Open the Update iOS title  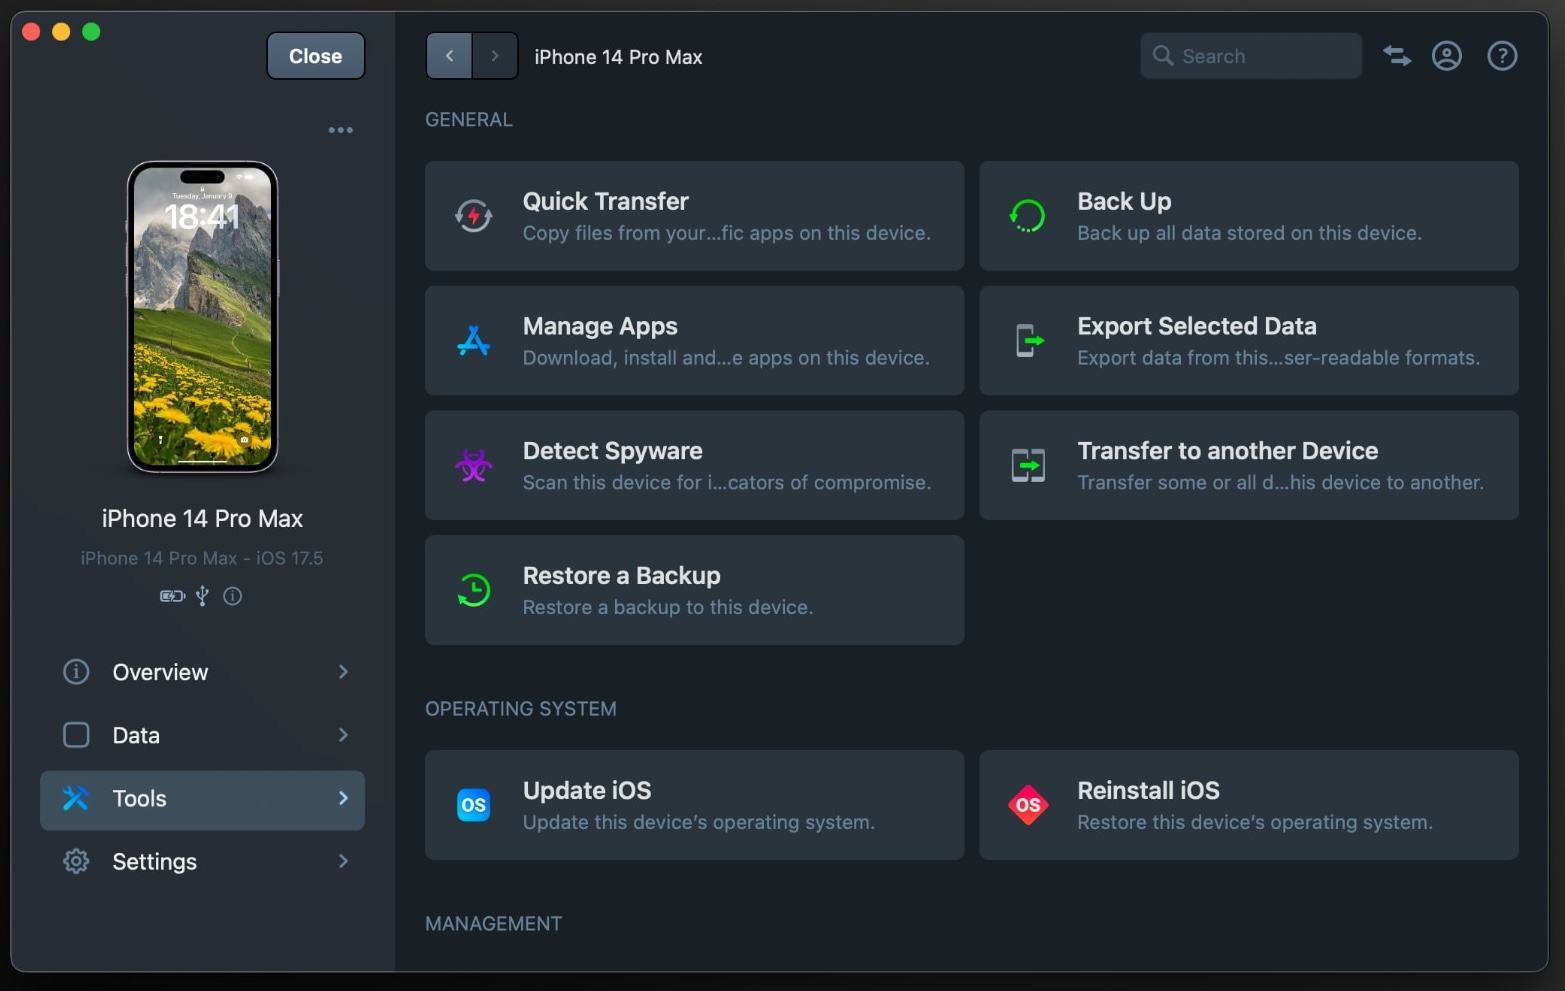(x=587, y=790)
